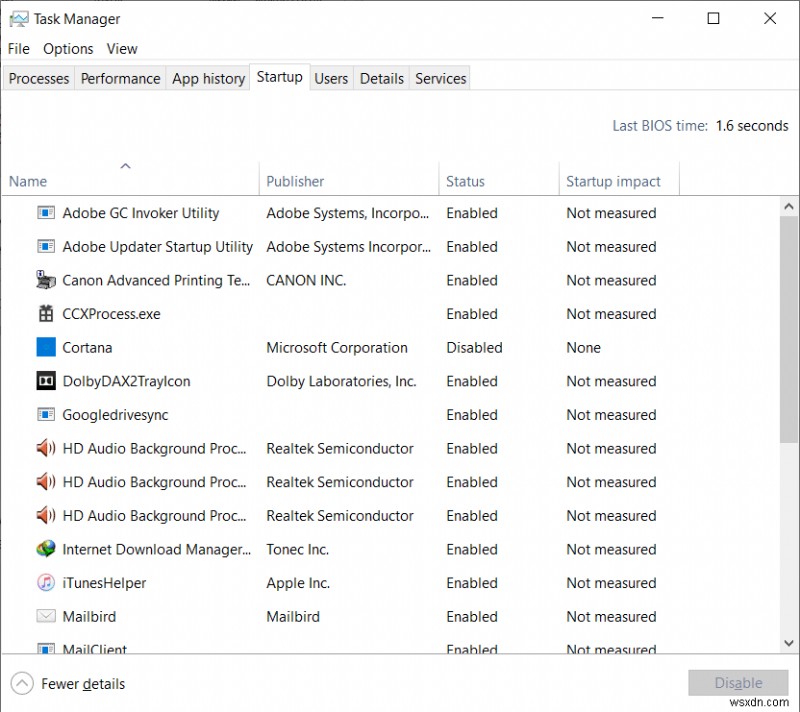Sort list by the Name column header

[x=28, y=181]
